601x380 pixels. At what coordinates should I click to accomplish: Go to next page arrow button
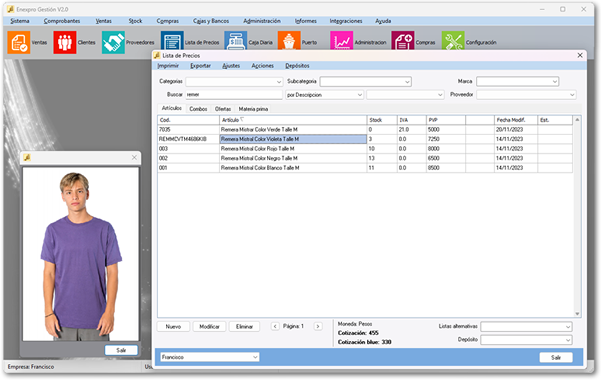tap(318, 326)
